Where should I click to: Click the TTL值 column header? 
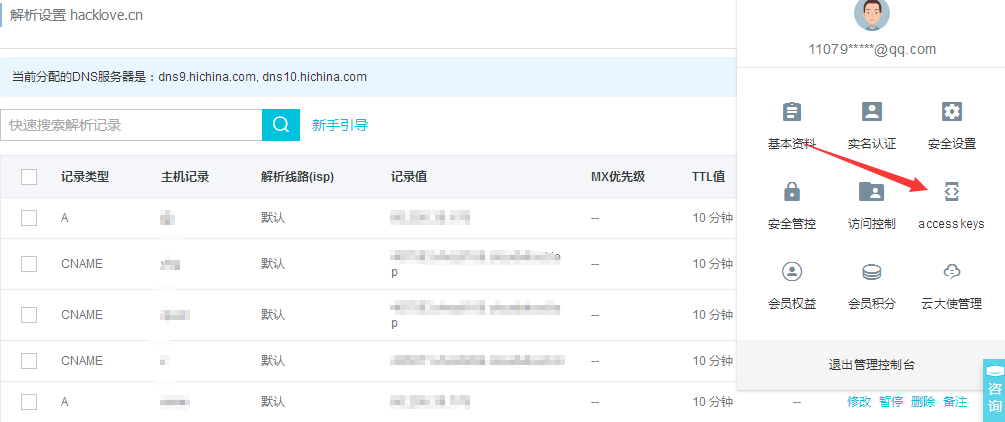pyautogui.click(x=709, y=177)
